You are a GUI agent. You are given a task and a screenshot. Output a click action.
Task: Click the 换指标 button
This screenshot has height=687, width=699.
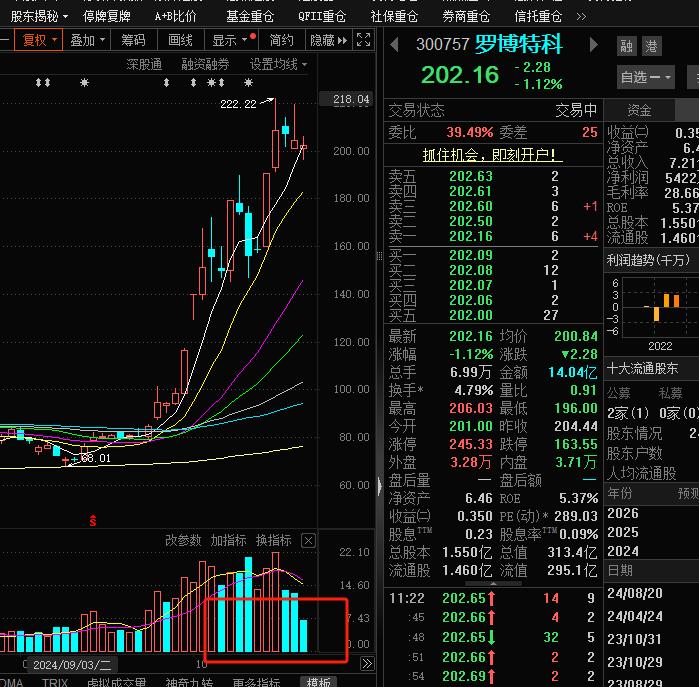point(274,541)
